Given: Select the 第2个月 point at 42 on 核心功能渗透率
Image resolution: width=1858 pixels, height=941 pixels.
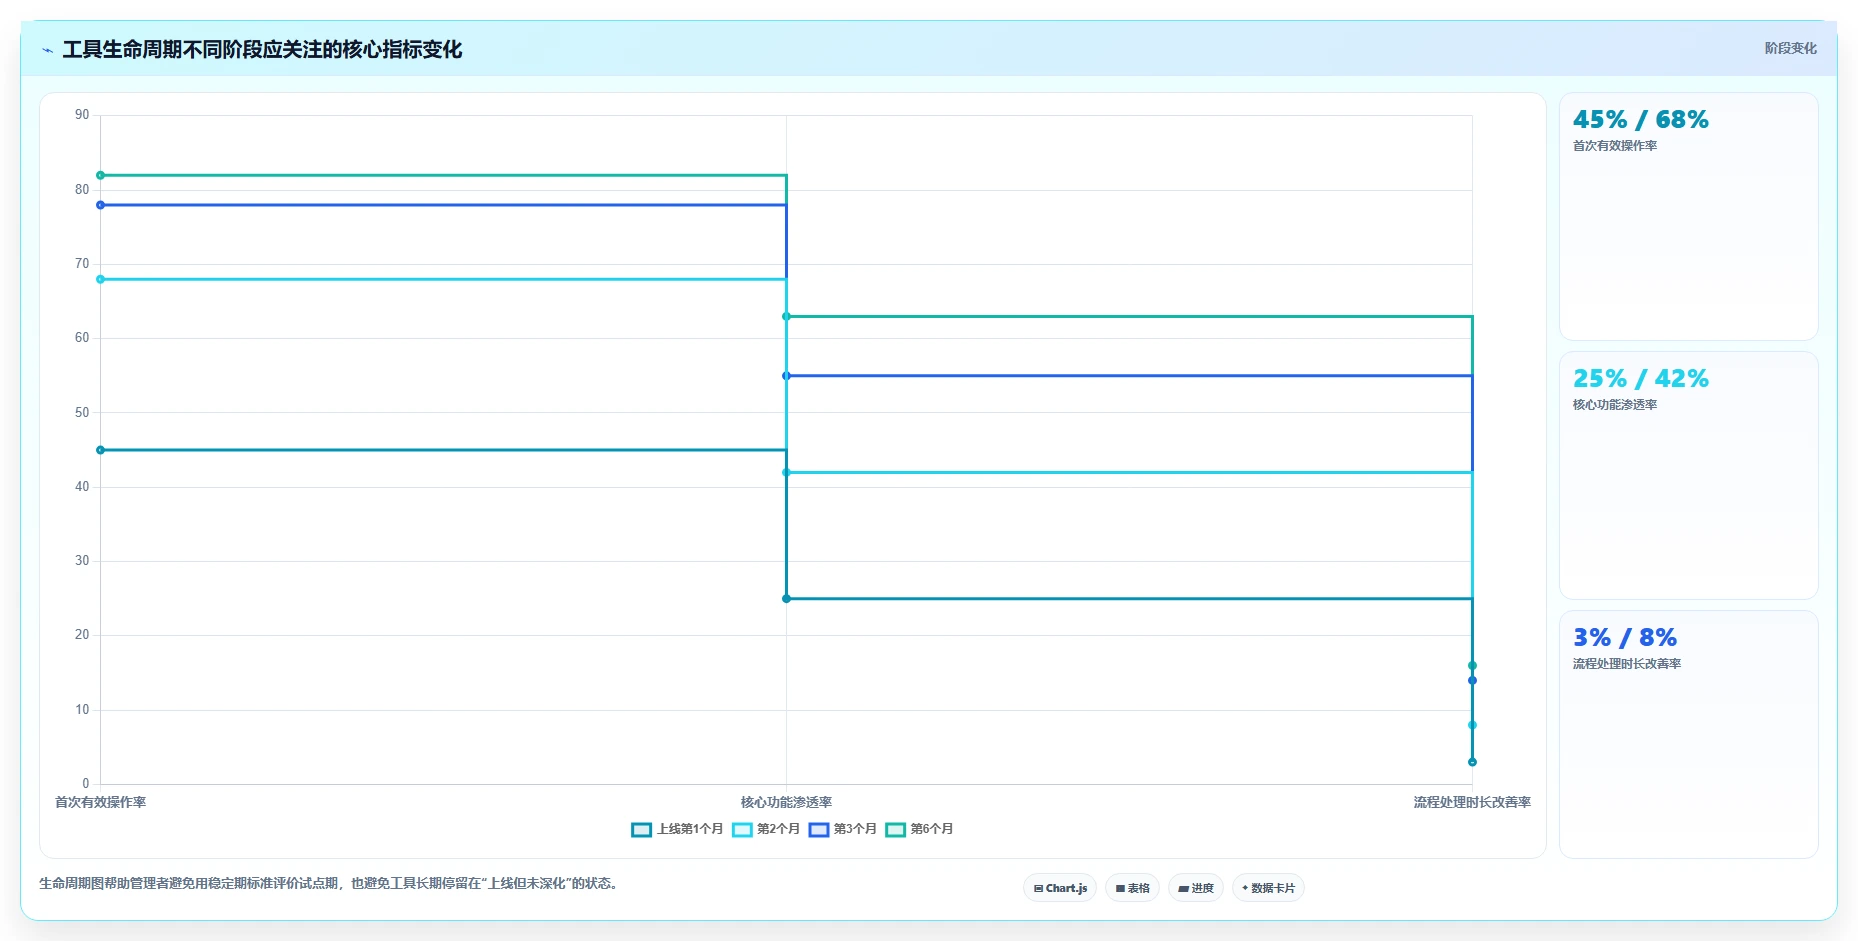Looking at the screenshot, I should (x=786, y=472).
